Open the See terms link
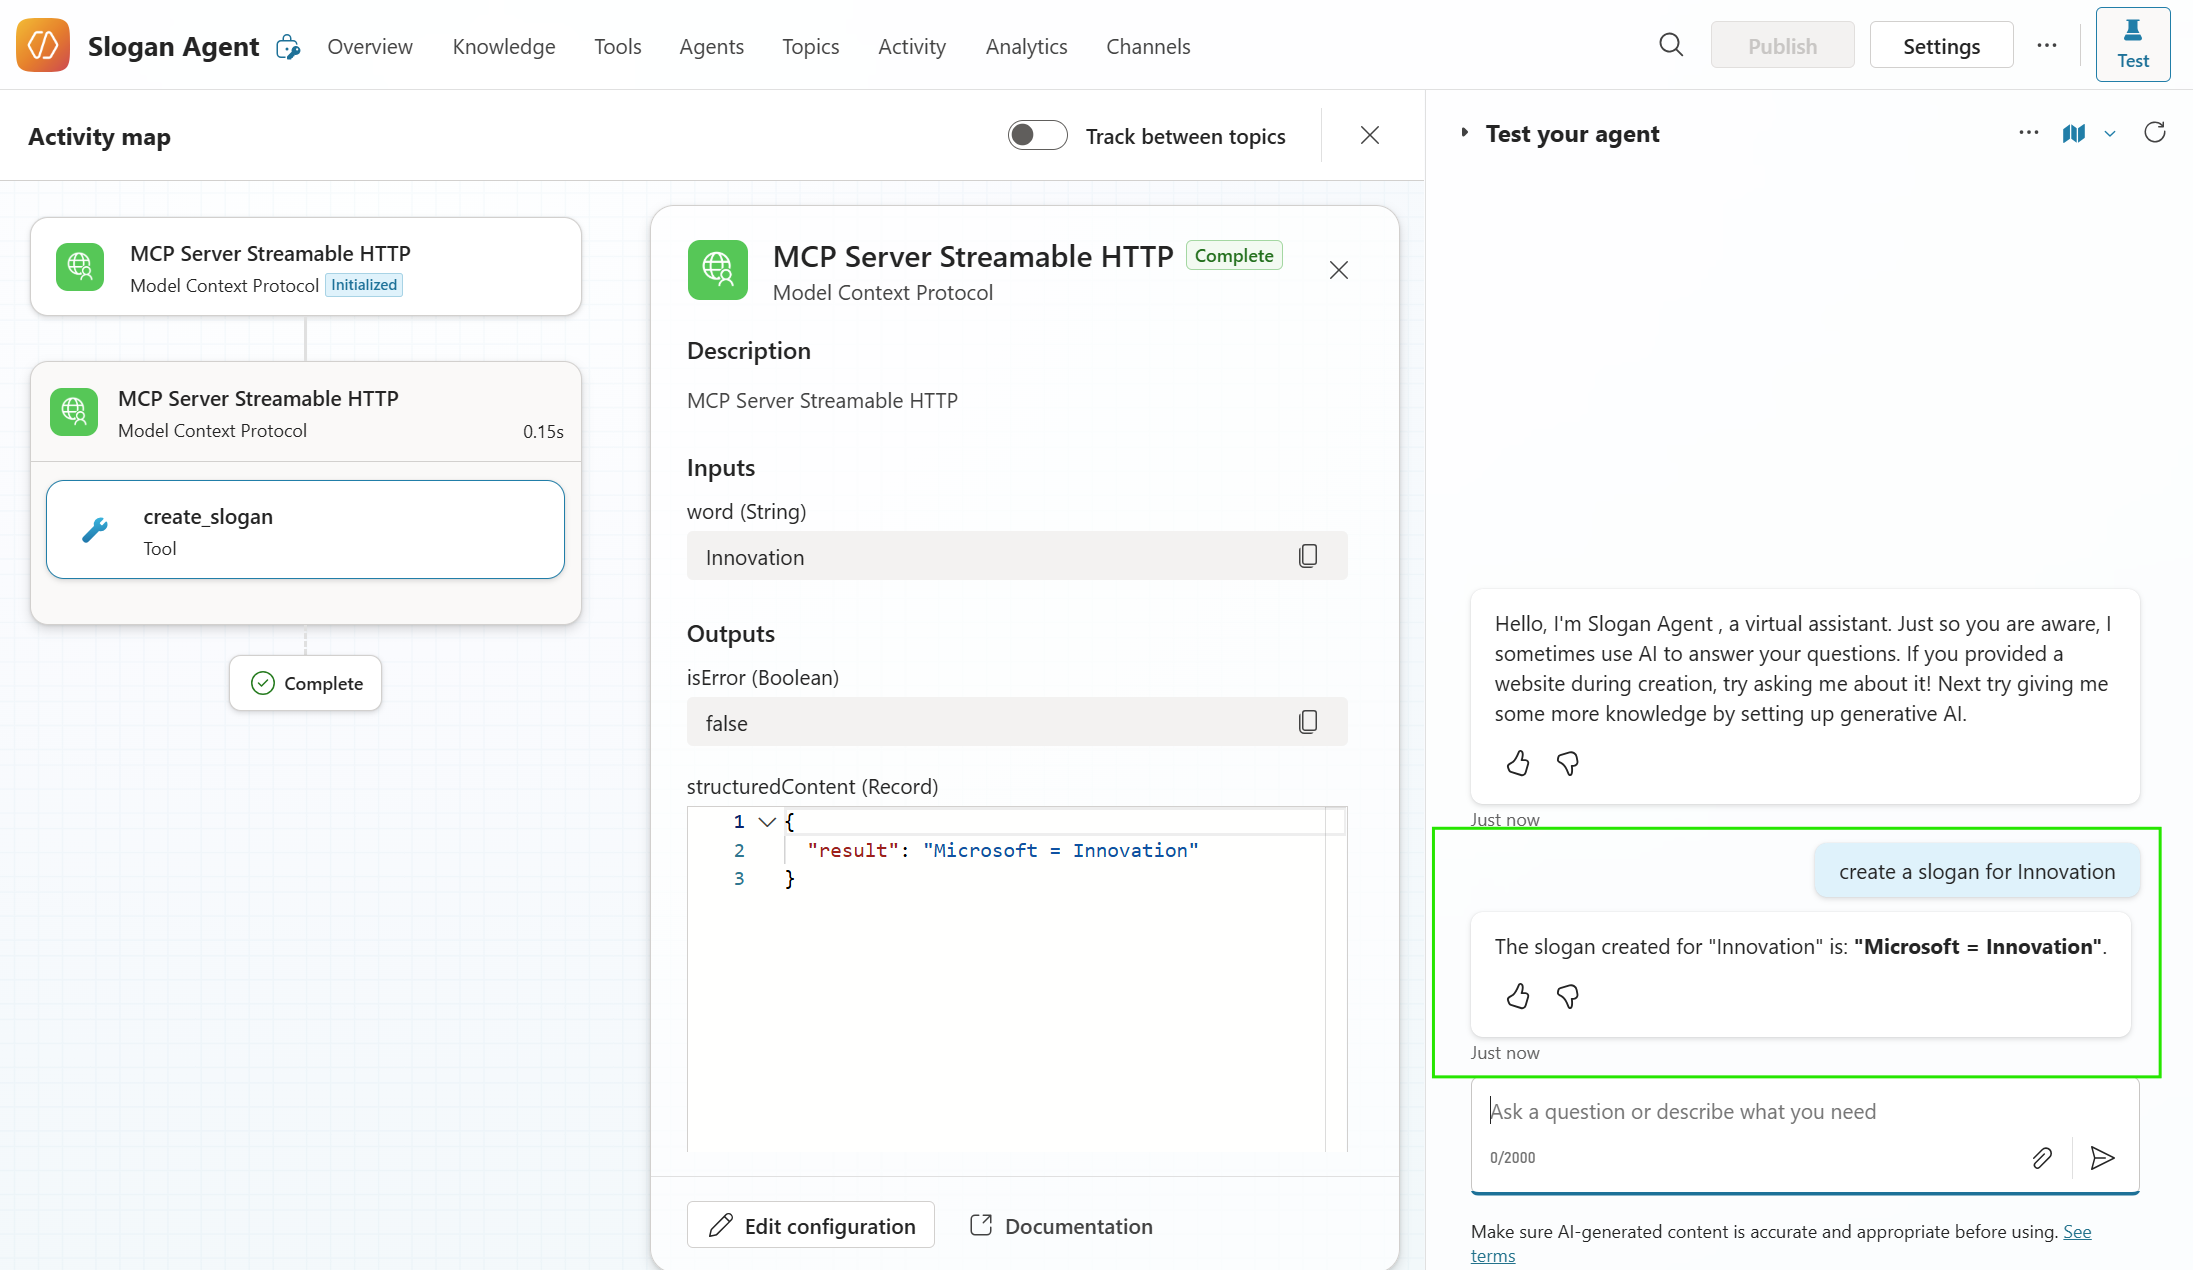Image resolution: width=2193 pixels, height=1270 pixels. tap(2077, 1232)
